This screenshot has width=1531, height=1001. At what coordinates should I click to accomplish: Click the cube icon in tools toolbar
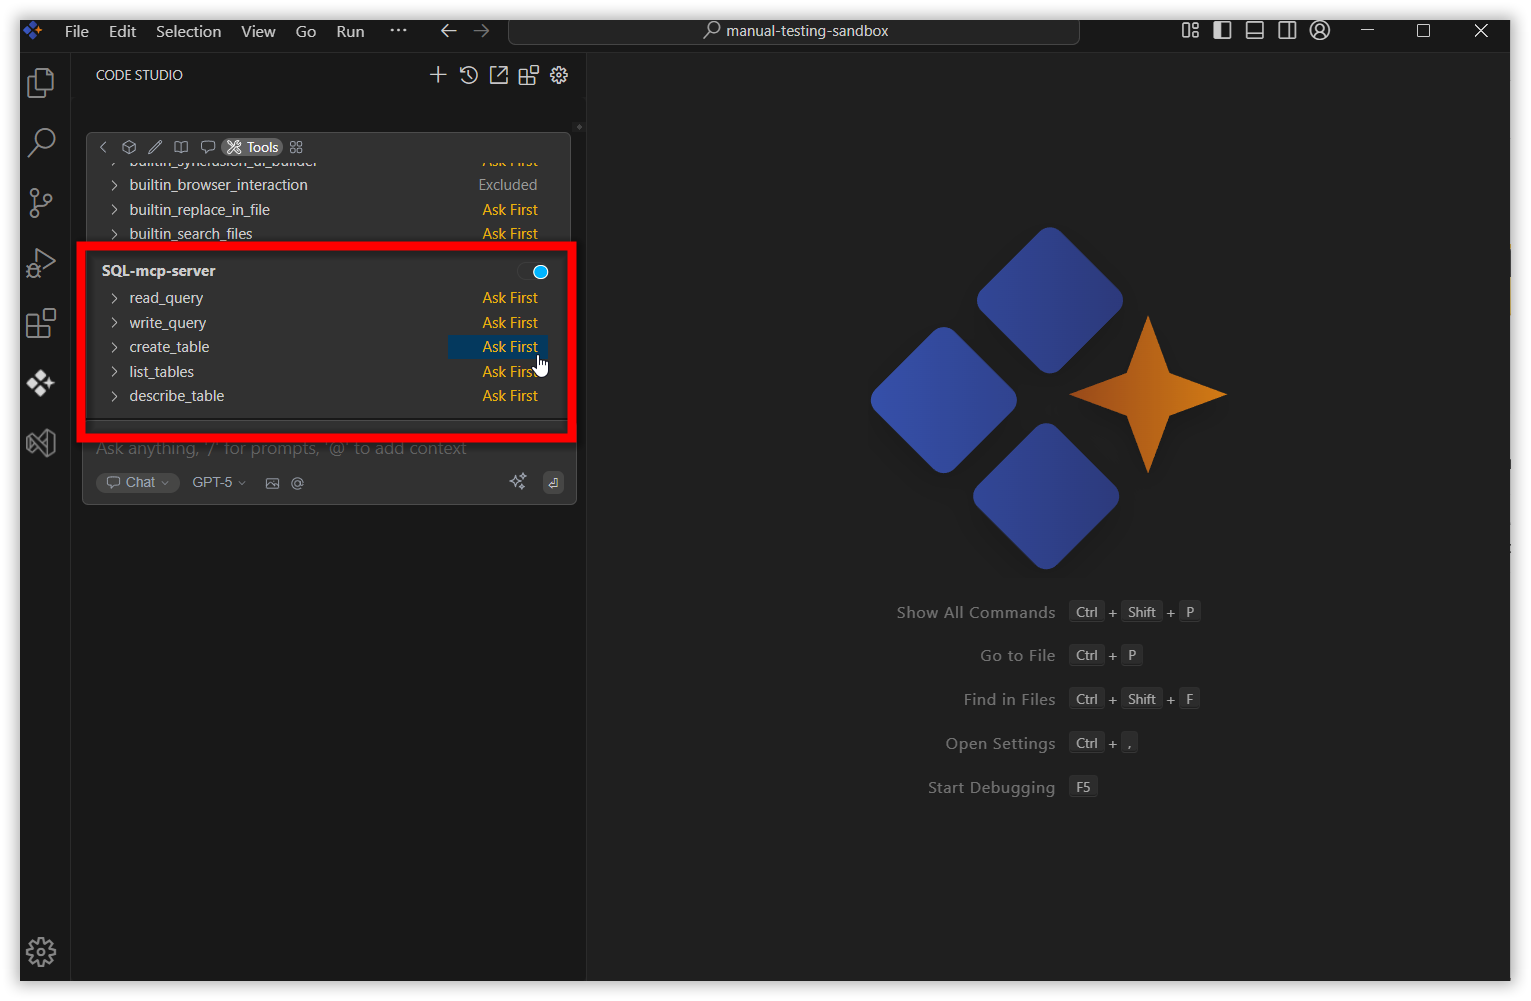129,147
